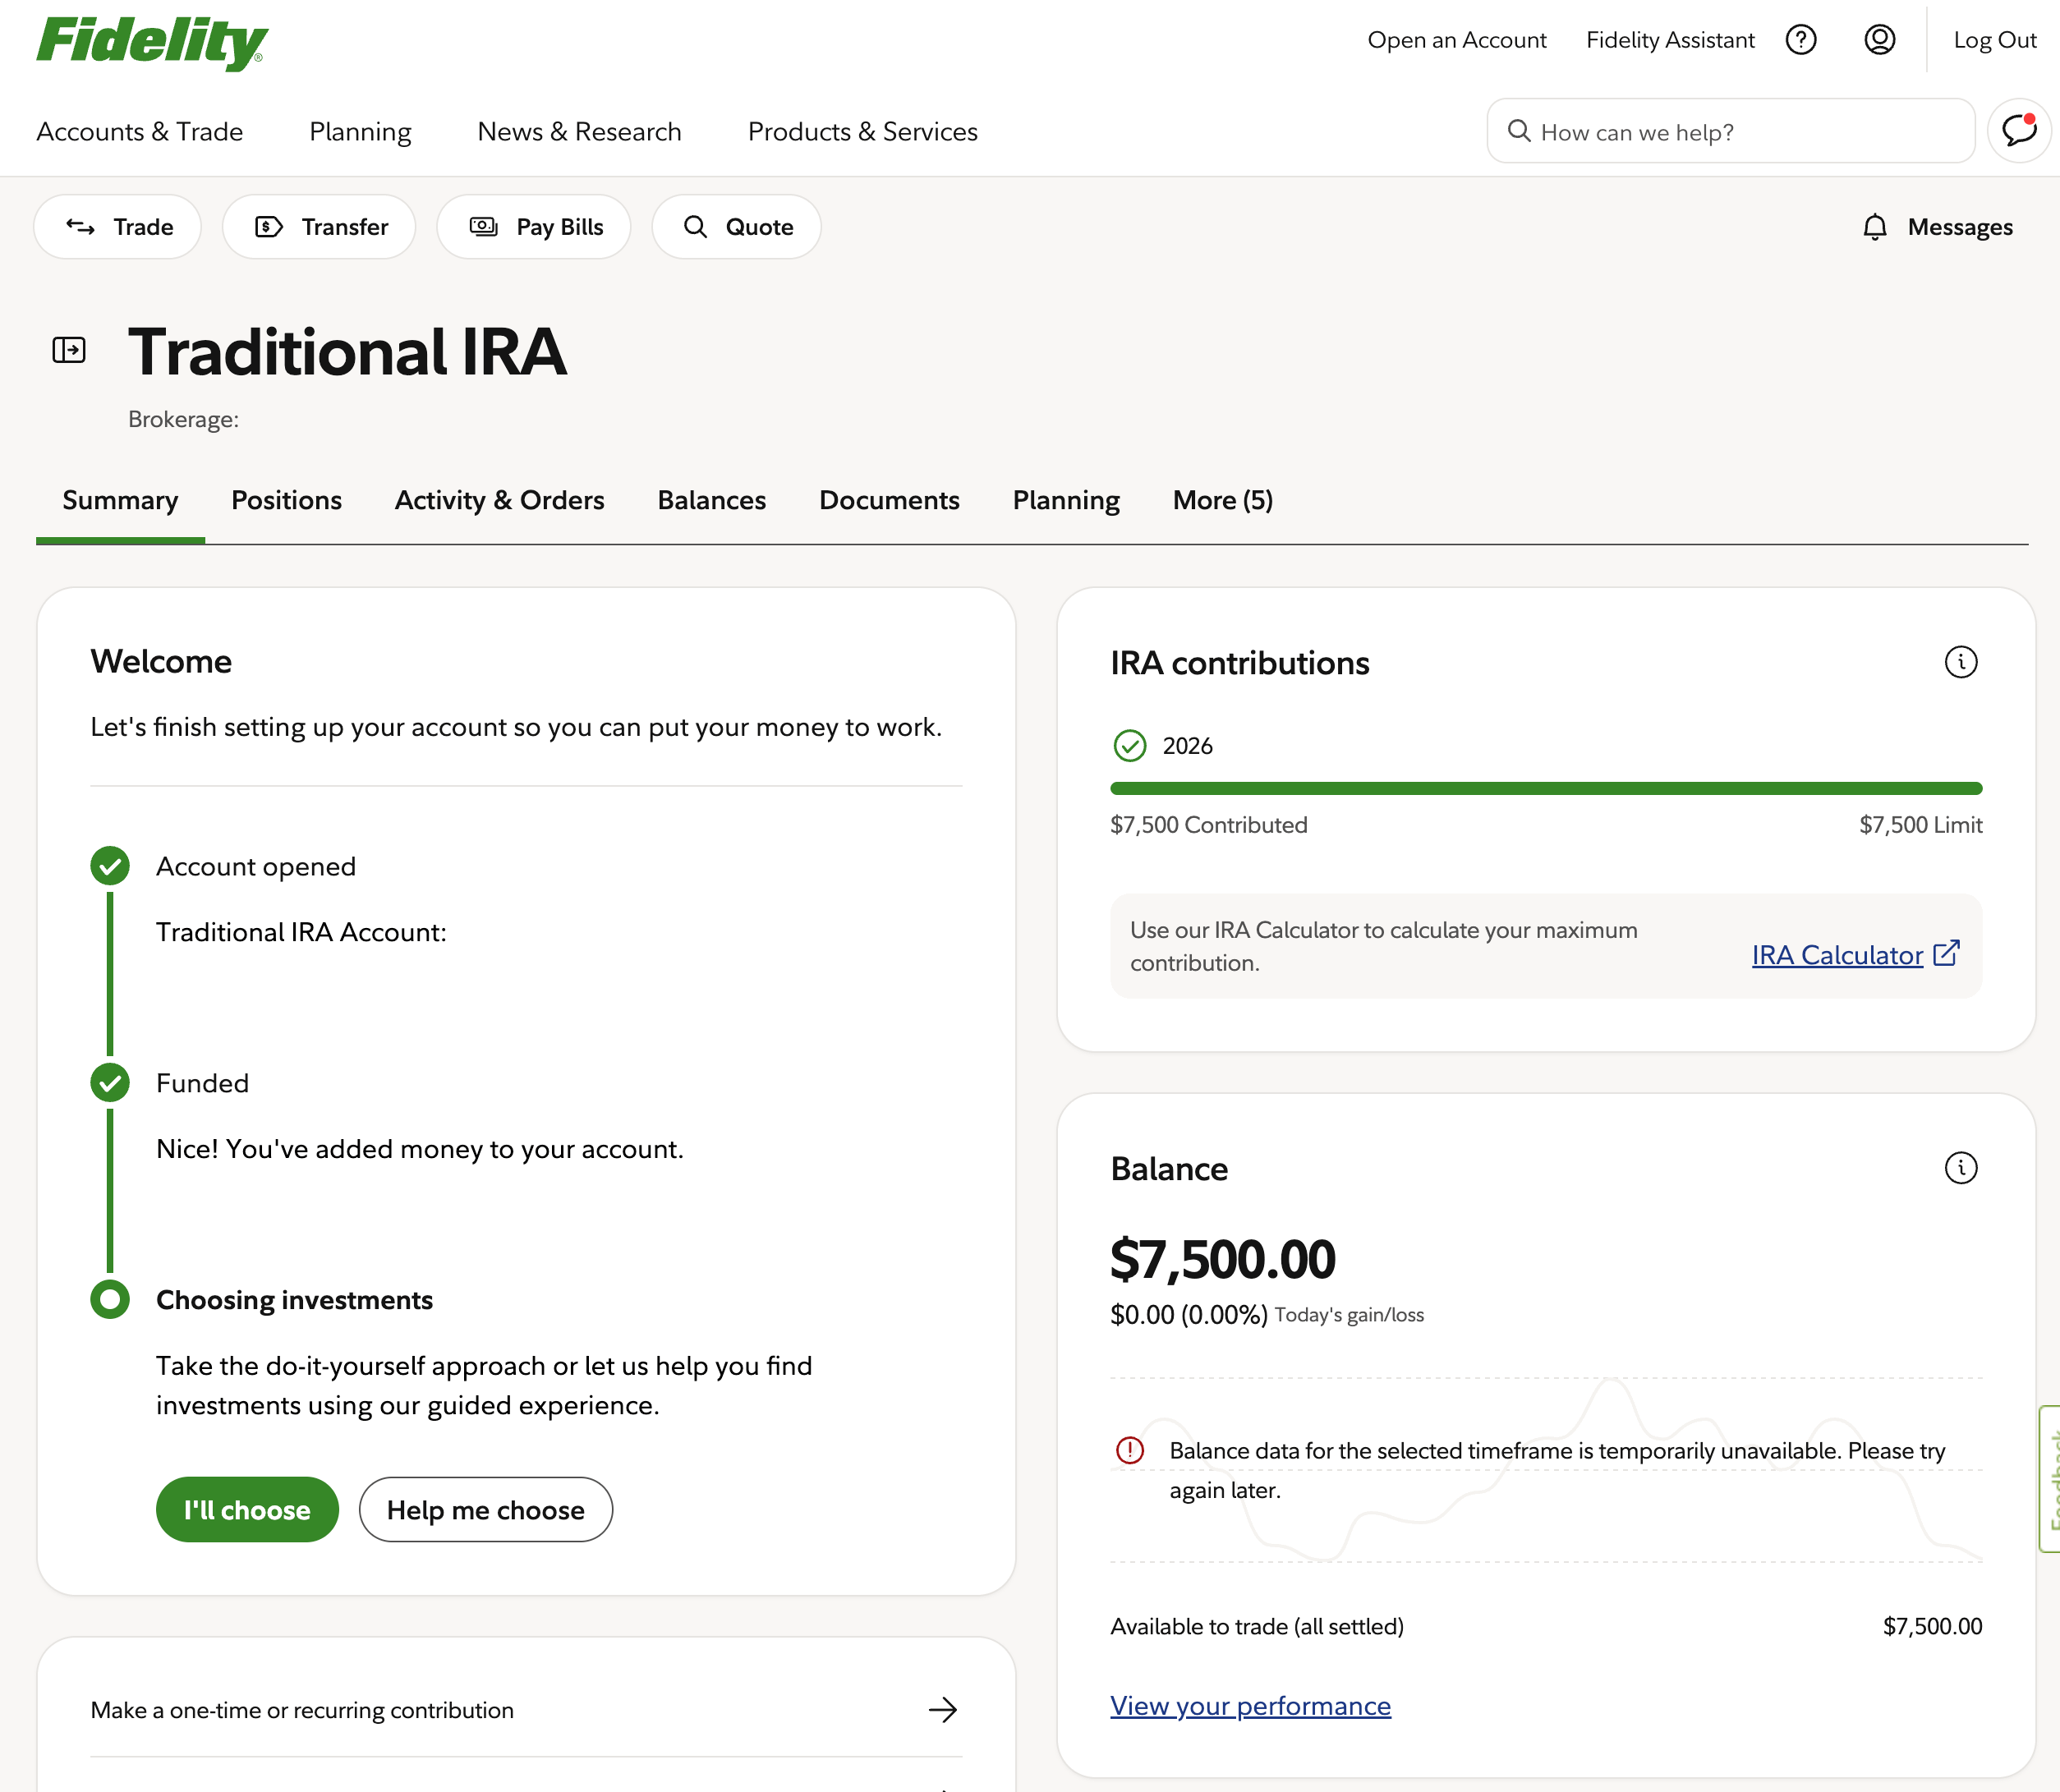Go to the Fidelity logo home
The height and width of the screenshot is (1792, 2060).
152,43
